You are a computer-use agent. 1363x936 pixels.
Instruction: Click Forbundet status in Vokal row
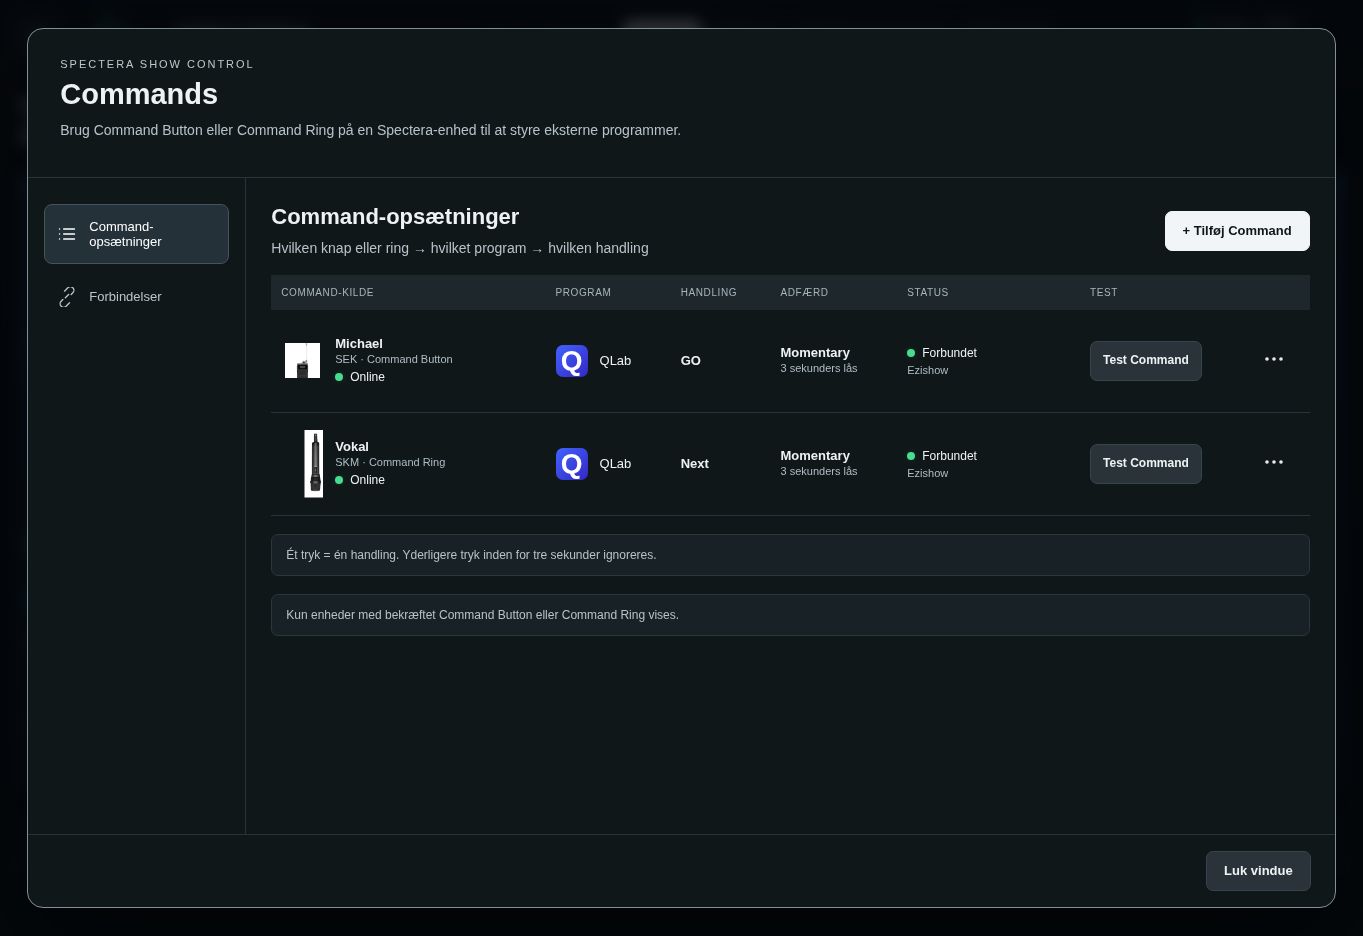942,456
